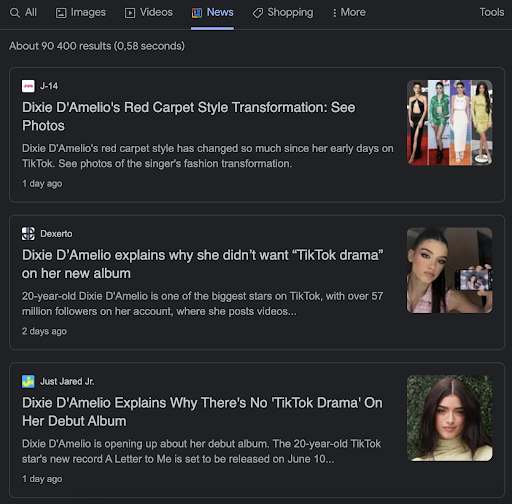Click the Dexerto source favicon
This screenshot has width=512, height=504.
[28, 234]
